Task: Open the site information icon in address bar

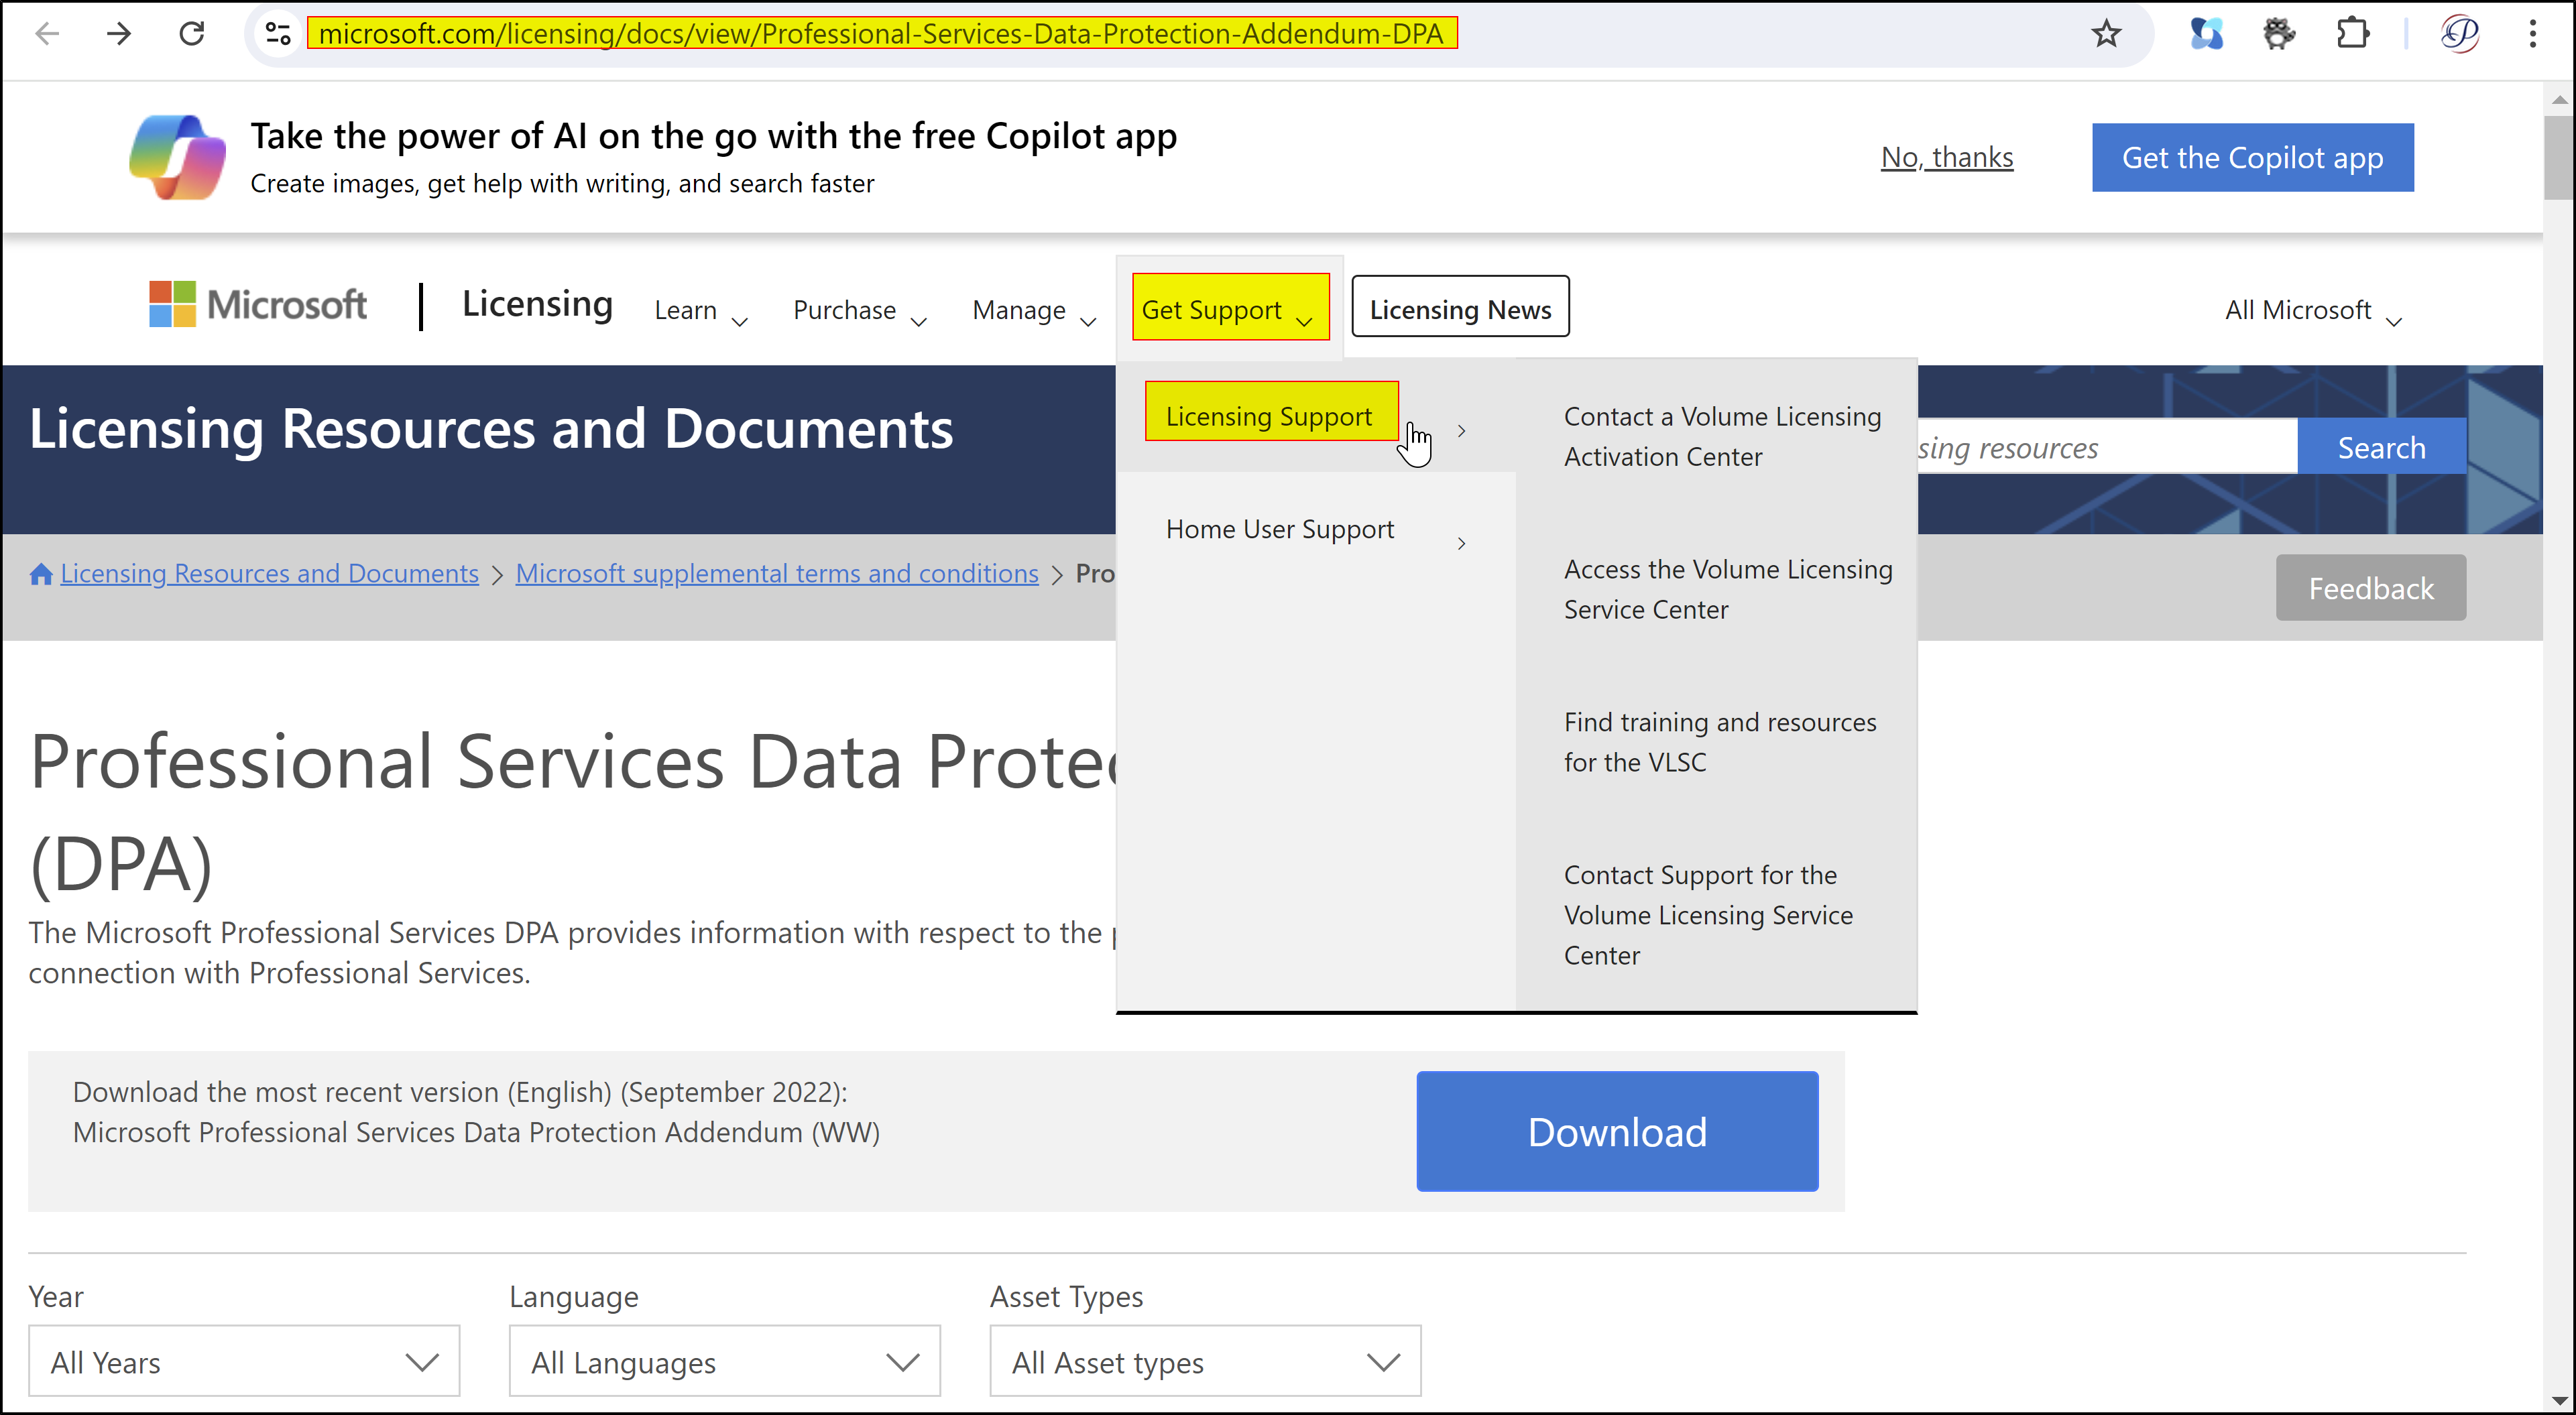Action: pos(278,34)
